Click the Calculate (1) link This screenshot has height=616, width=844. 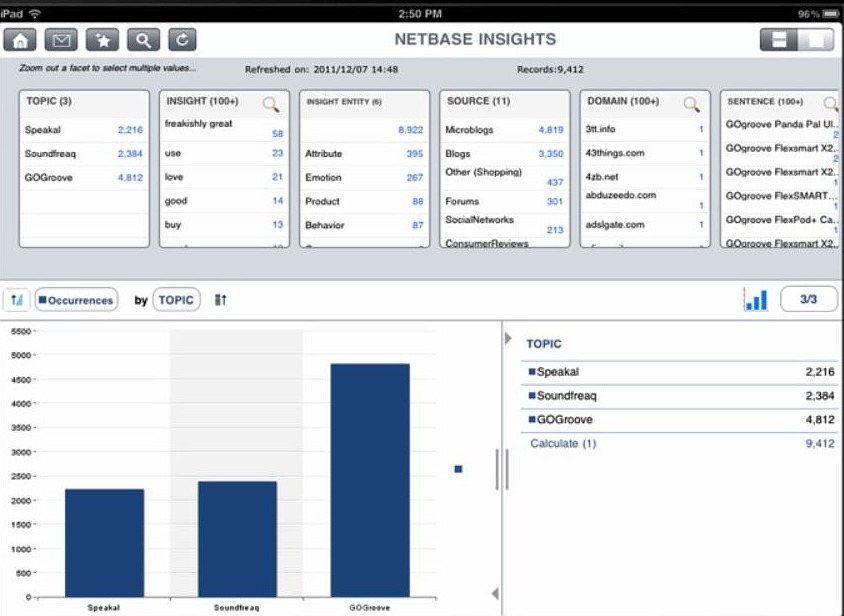(563, 443)
